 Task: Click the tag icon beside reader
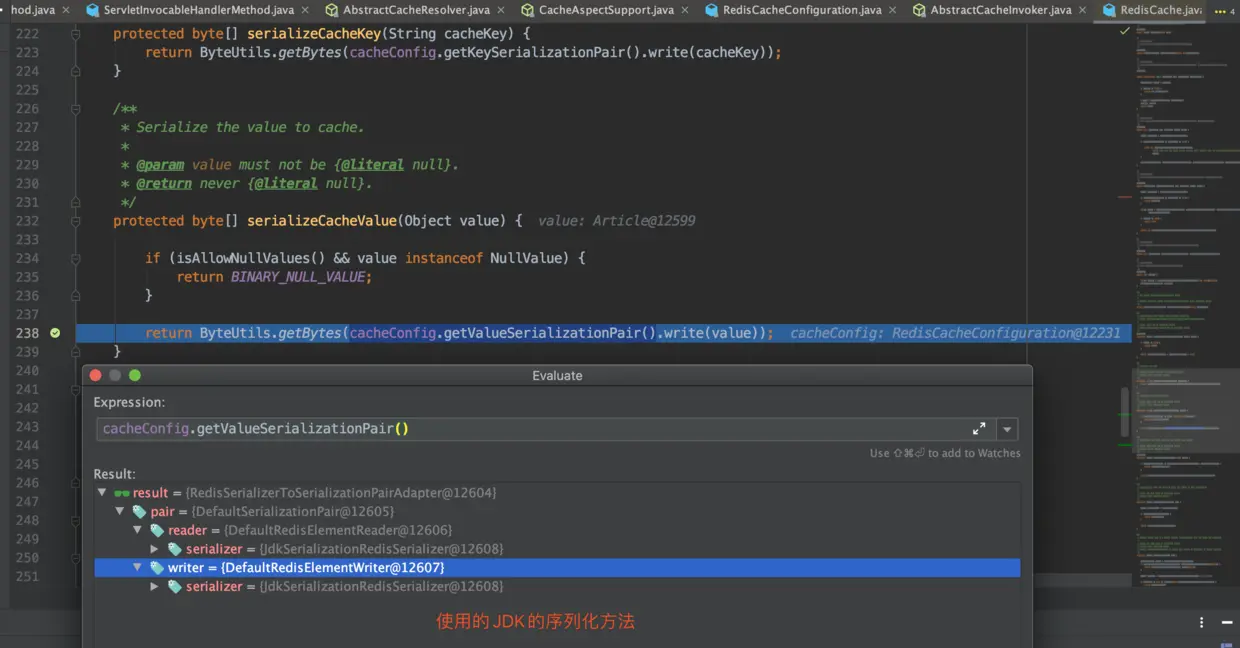(x=157, y=530)
